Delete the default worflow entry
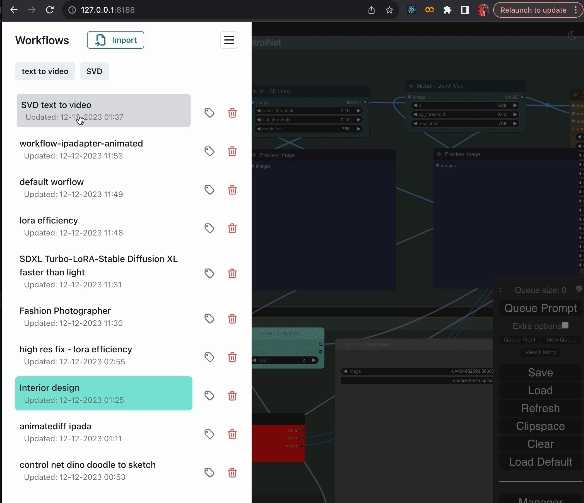 point(232,190)
